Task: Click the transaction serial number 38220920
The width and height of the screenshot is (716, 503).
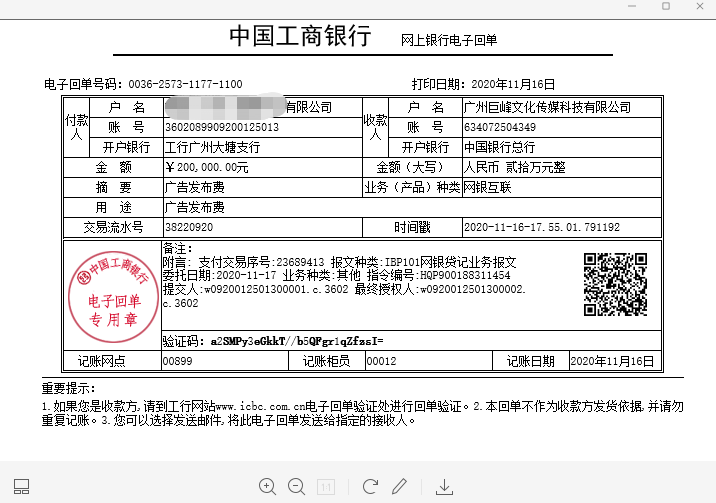Action: click(x=188, y=227)
